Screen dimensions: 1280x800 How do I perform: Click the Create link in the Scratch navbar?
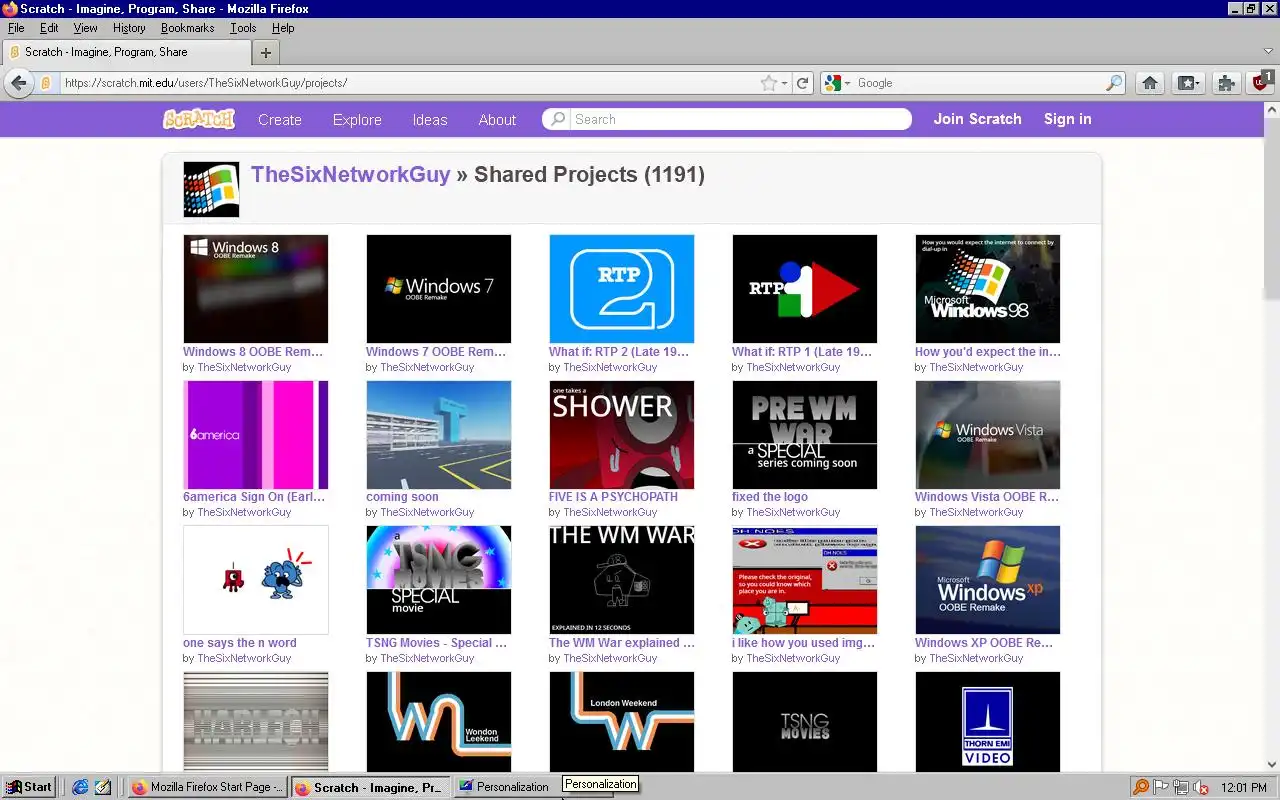tap(280, 119)
